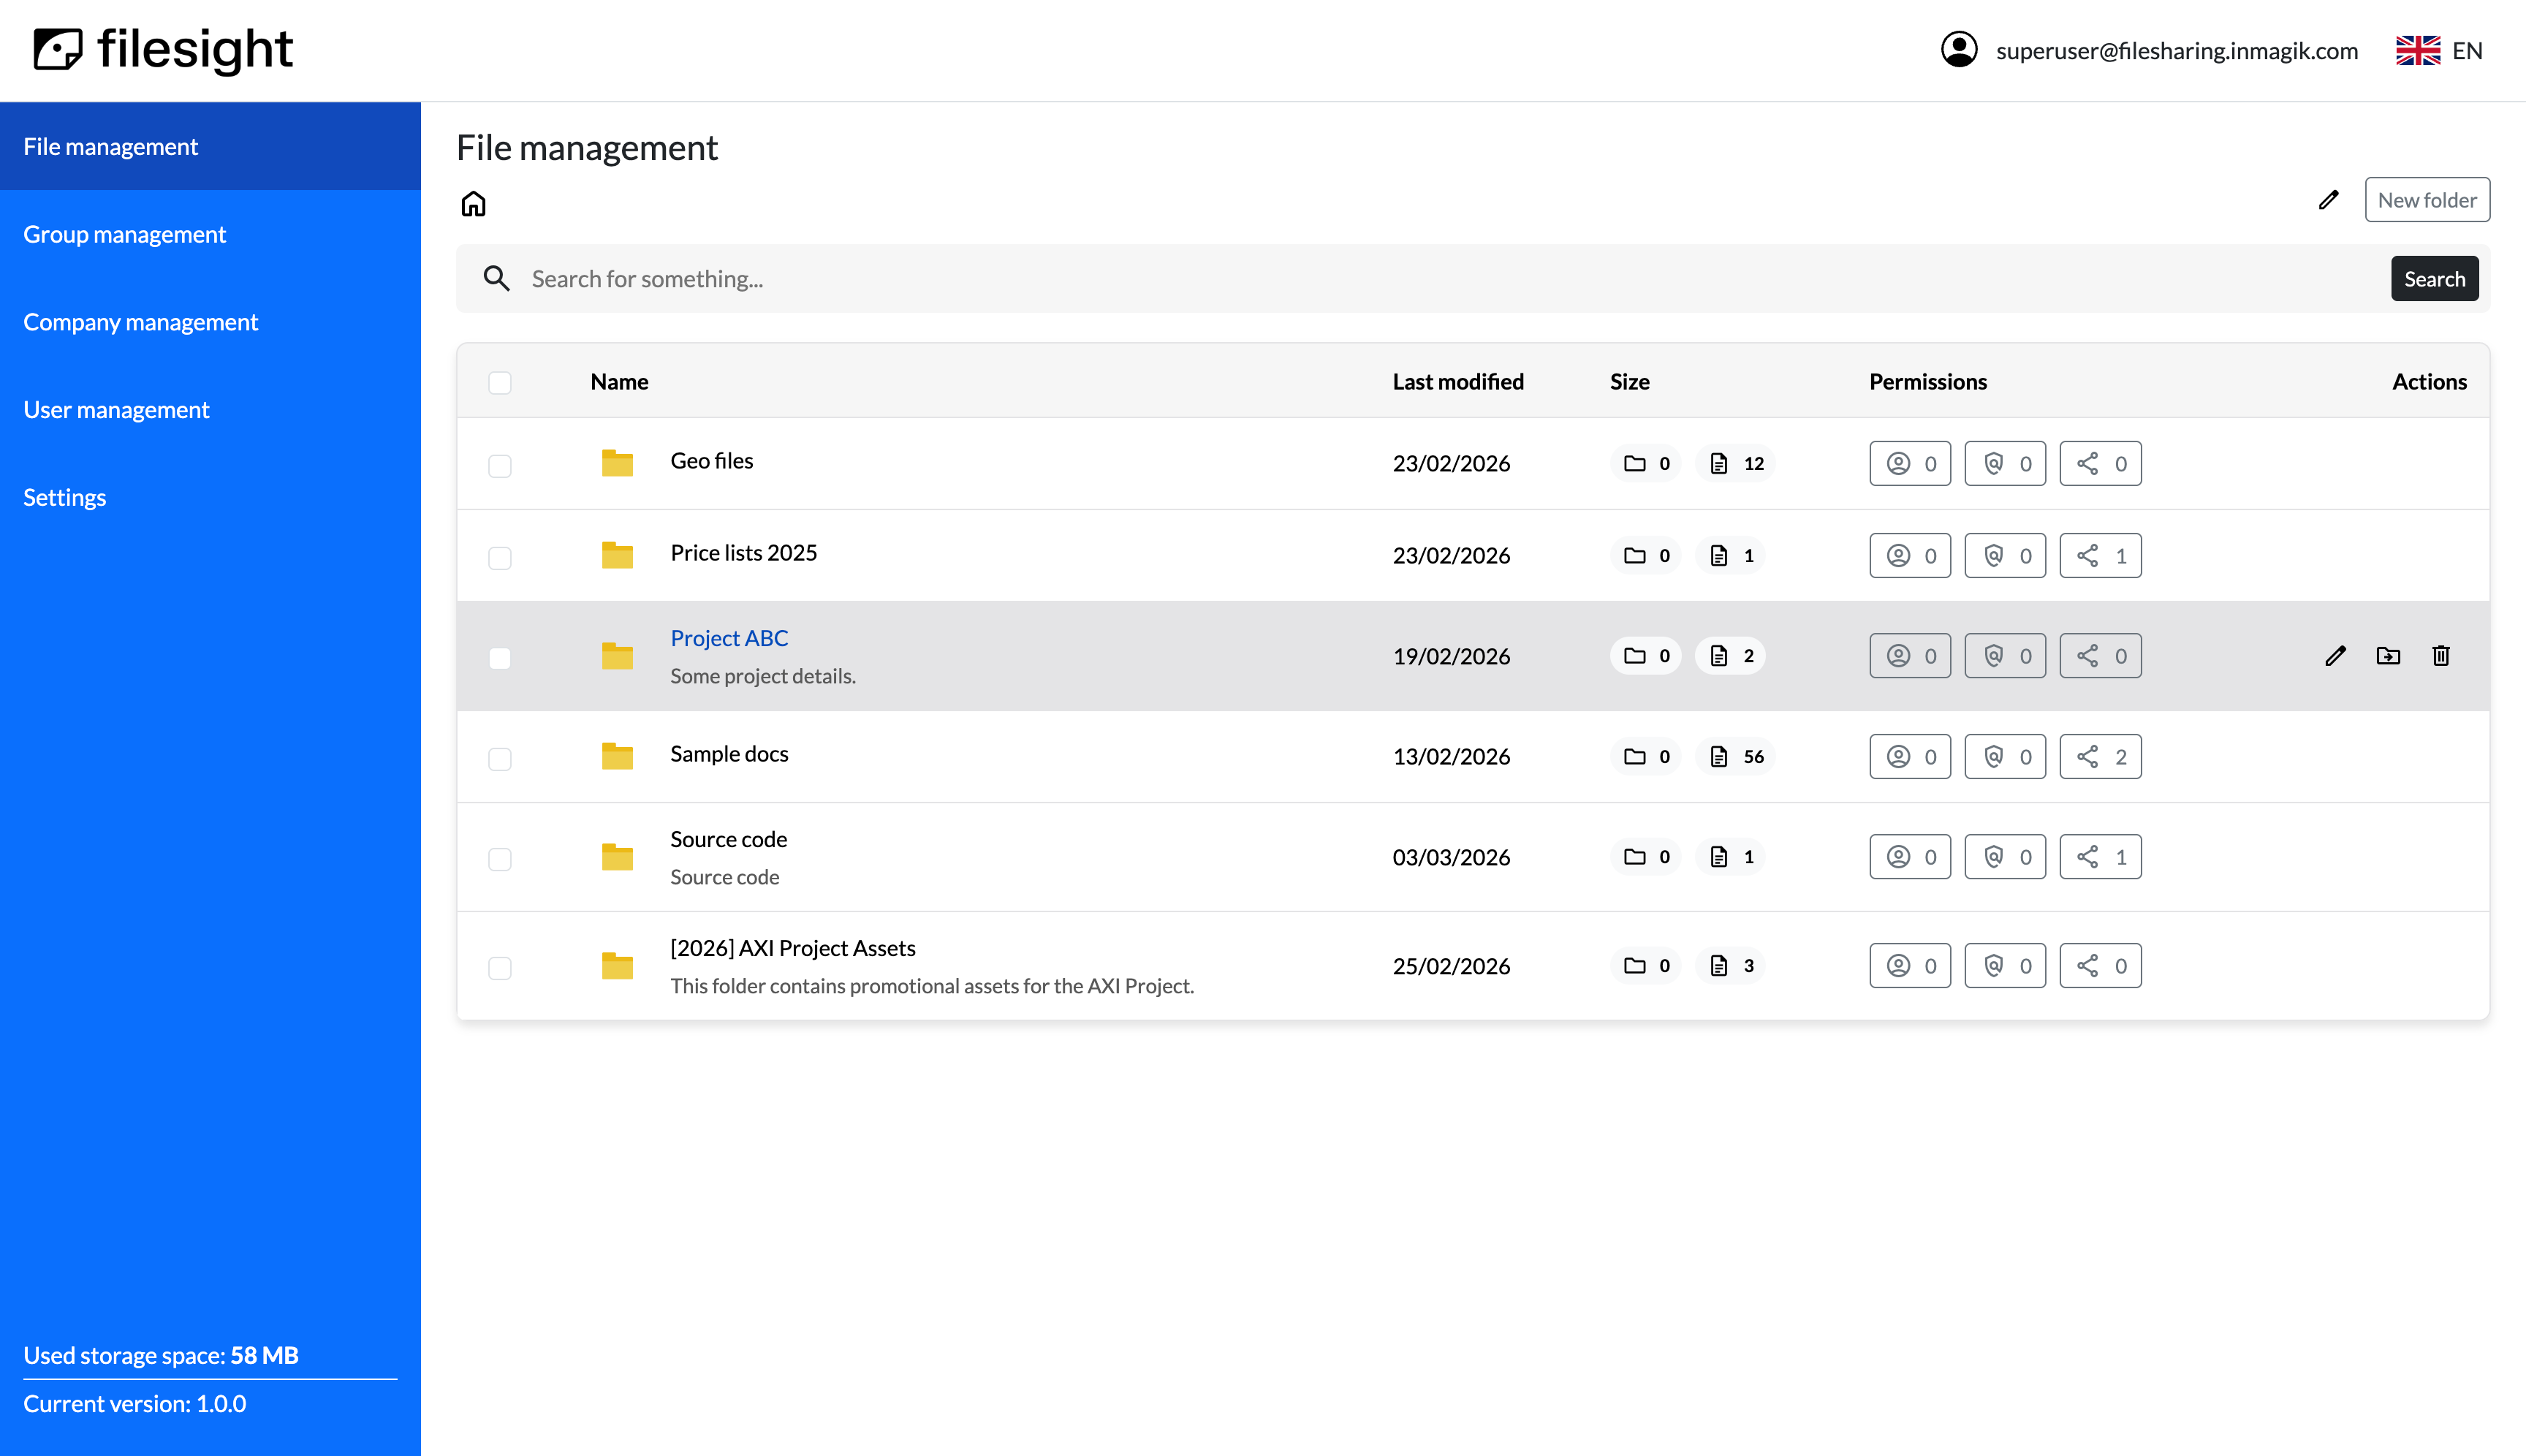Open the Settings sidebar item
This screenshot has width=2526, height=1456.
(x=65, y=497)
